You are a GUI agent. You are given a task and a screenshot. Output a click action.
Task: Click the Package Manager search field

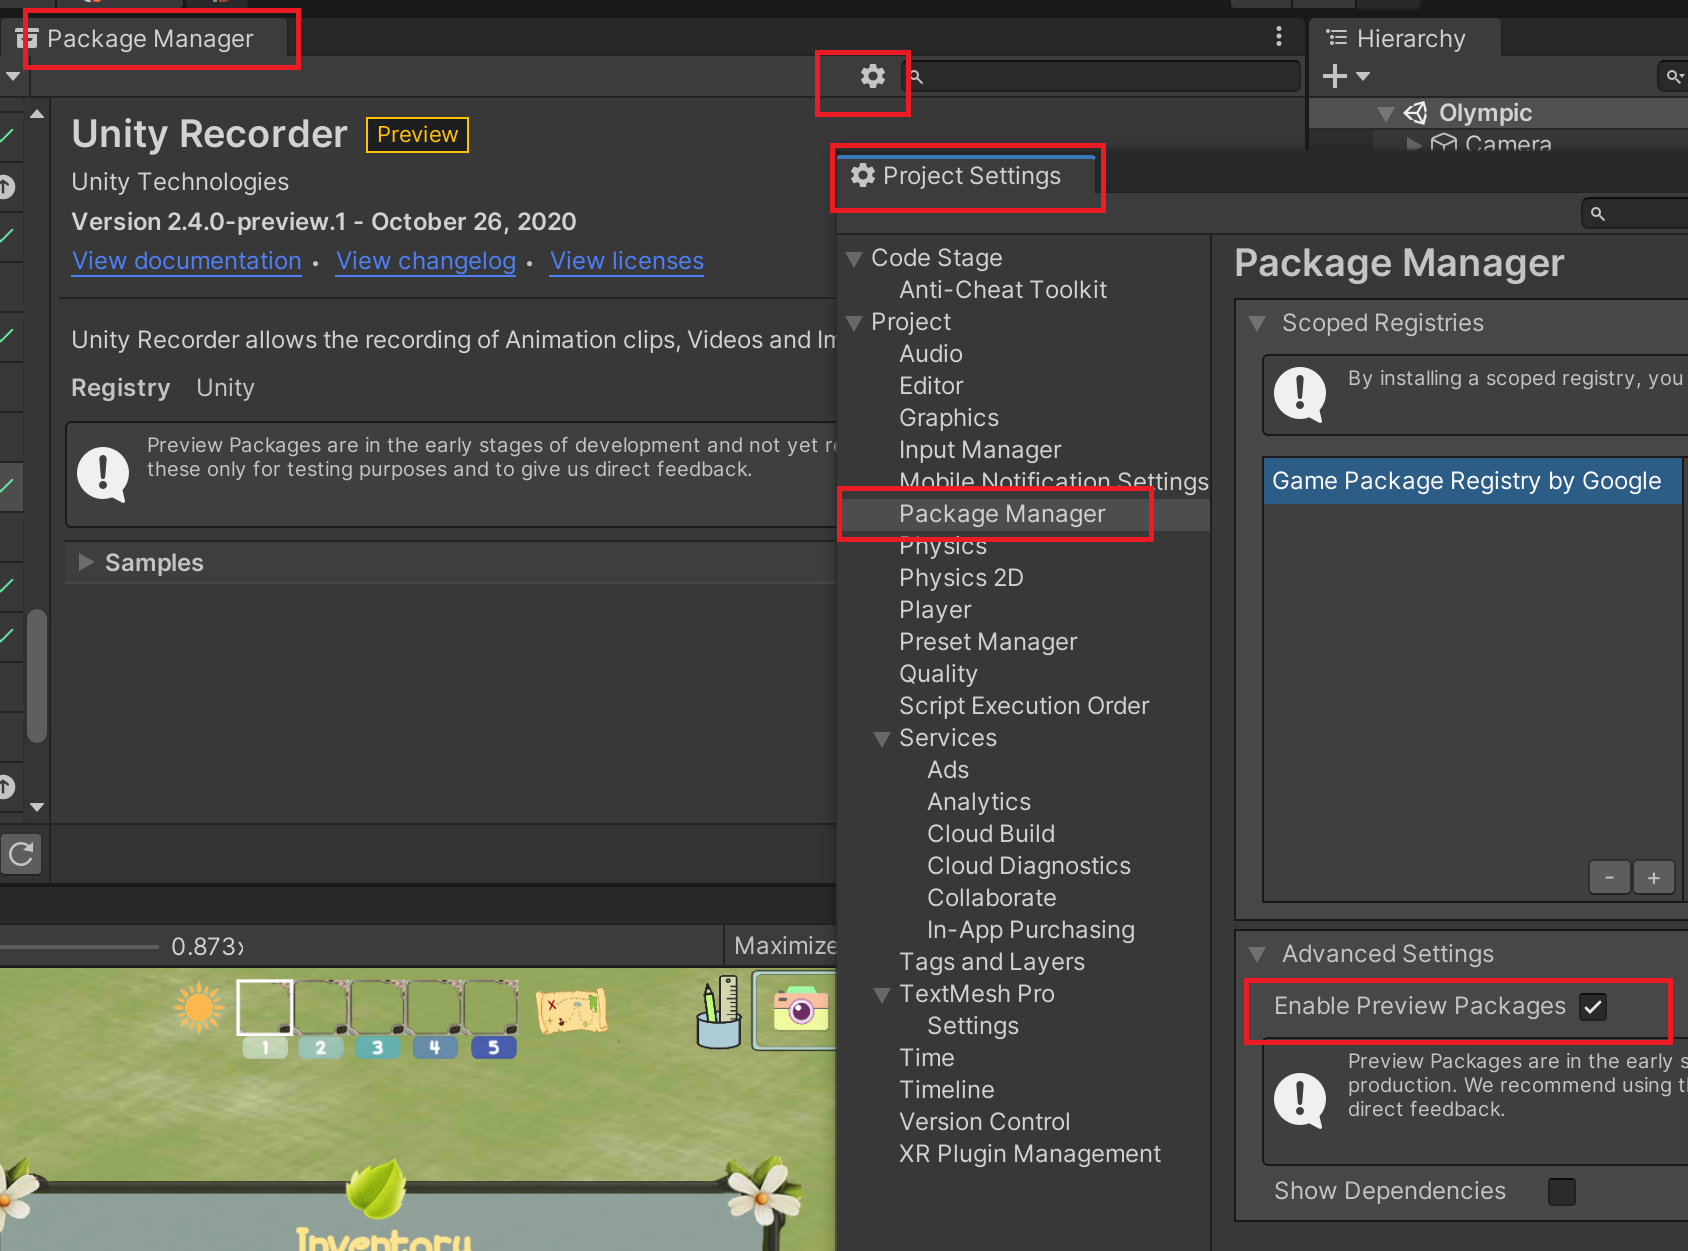(x=1102, y=76)
